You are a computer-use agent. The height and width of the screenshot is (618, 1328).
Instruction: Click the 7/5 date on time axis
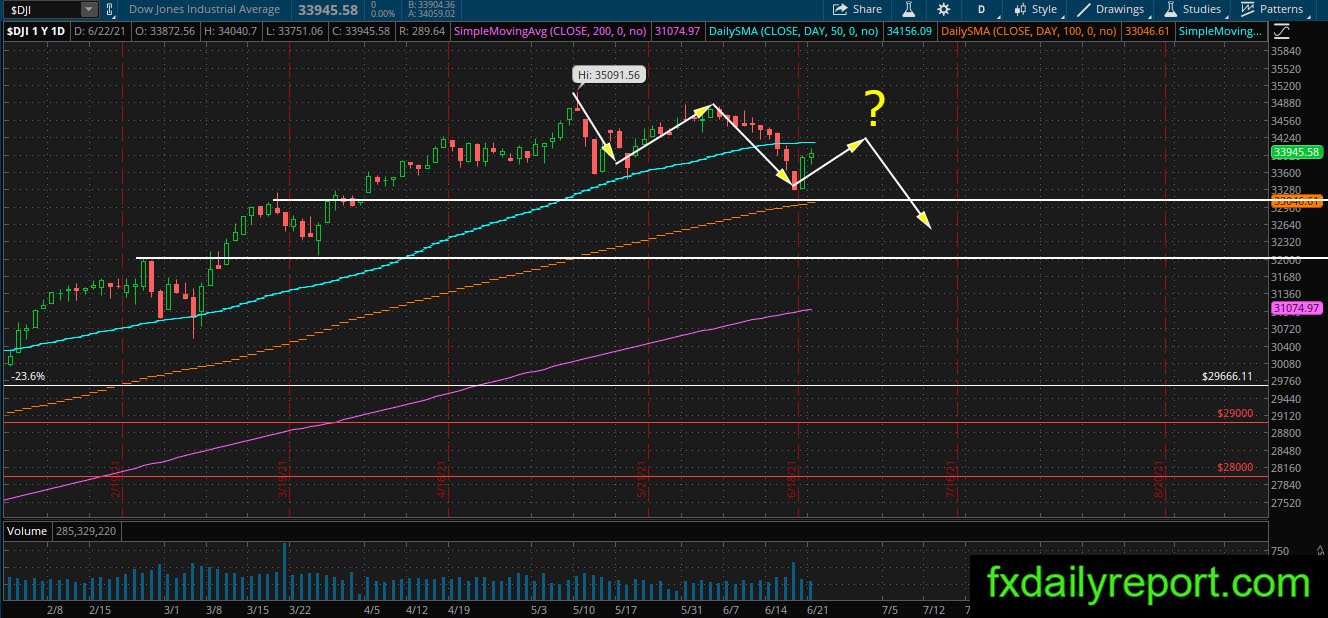click(889, 608)
